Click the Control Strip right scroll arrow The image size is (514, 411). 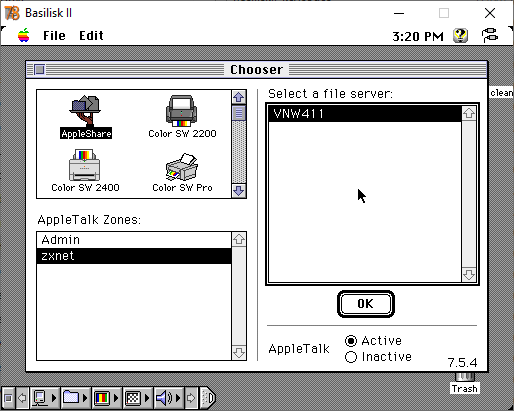point(191,398)
